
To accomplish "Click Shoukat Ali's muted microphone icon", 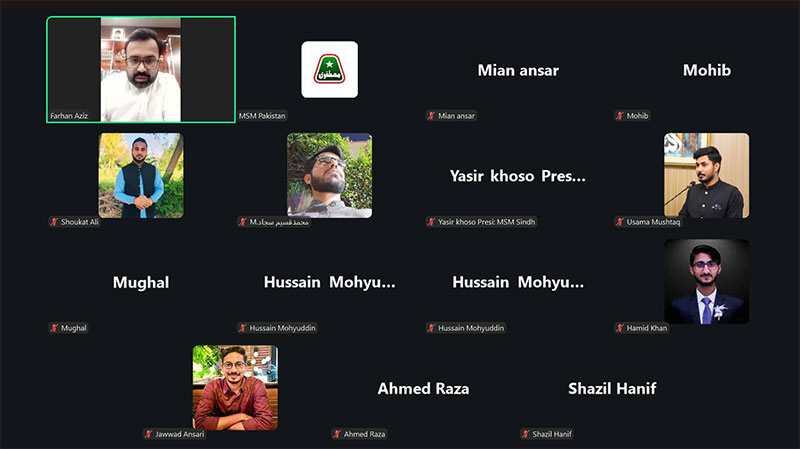I will click(54, 222).
